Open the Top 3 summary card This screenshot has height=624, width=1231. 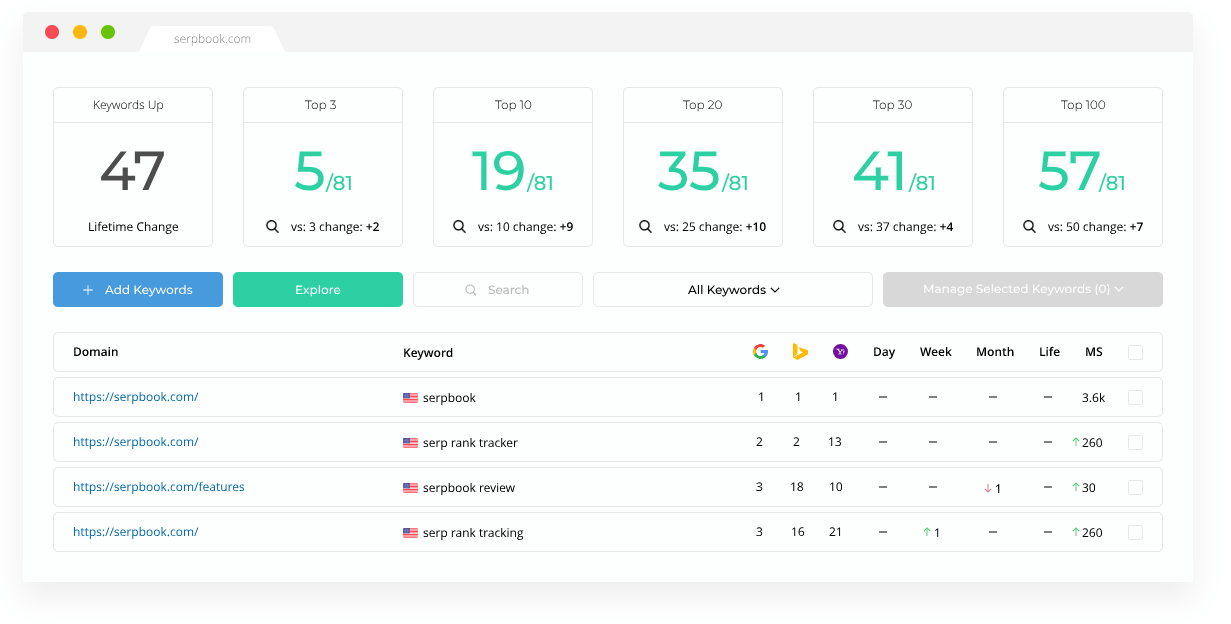tap(323, 167)
